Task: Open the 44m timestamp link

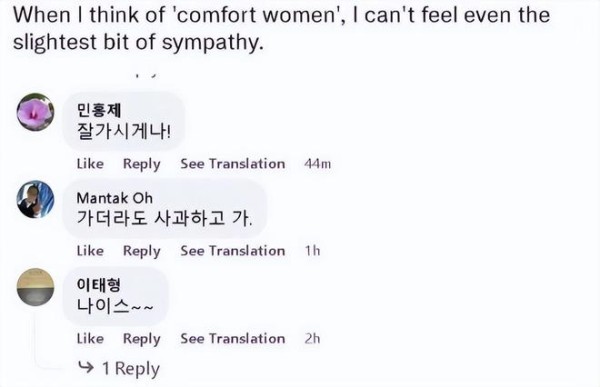Action: tap(318, 164)
